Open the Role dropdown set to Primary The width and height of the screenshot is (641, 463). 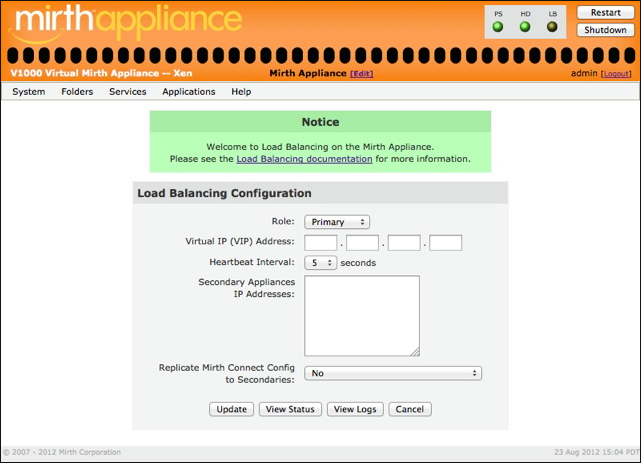point(337,222)
